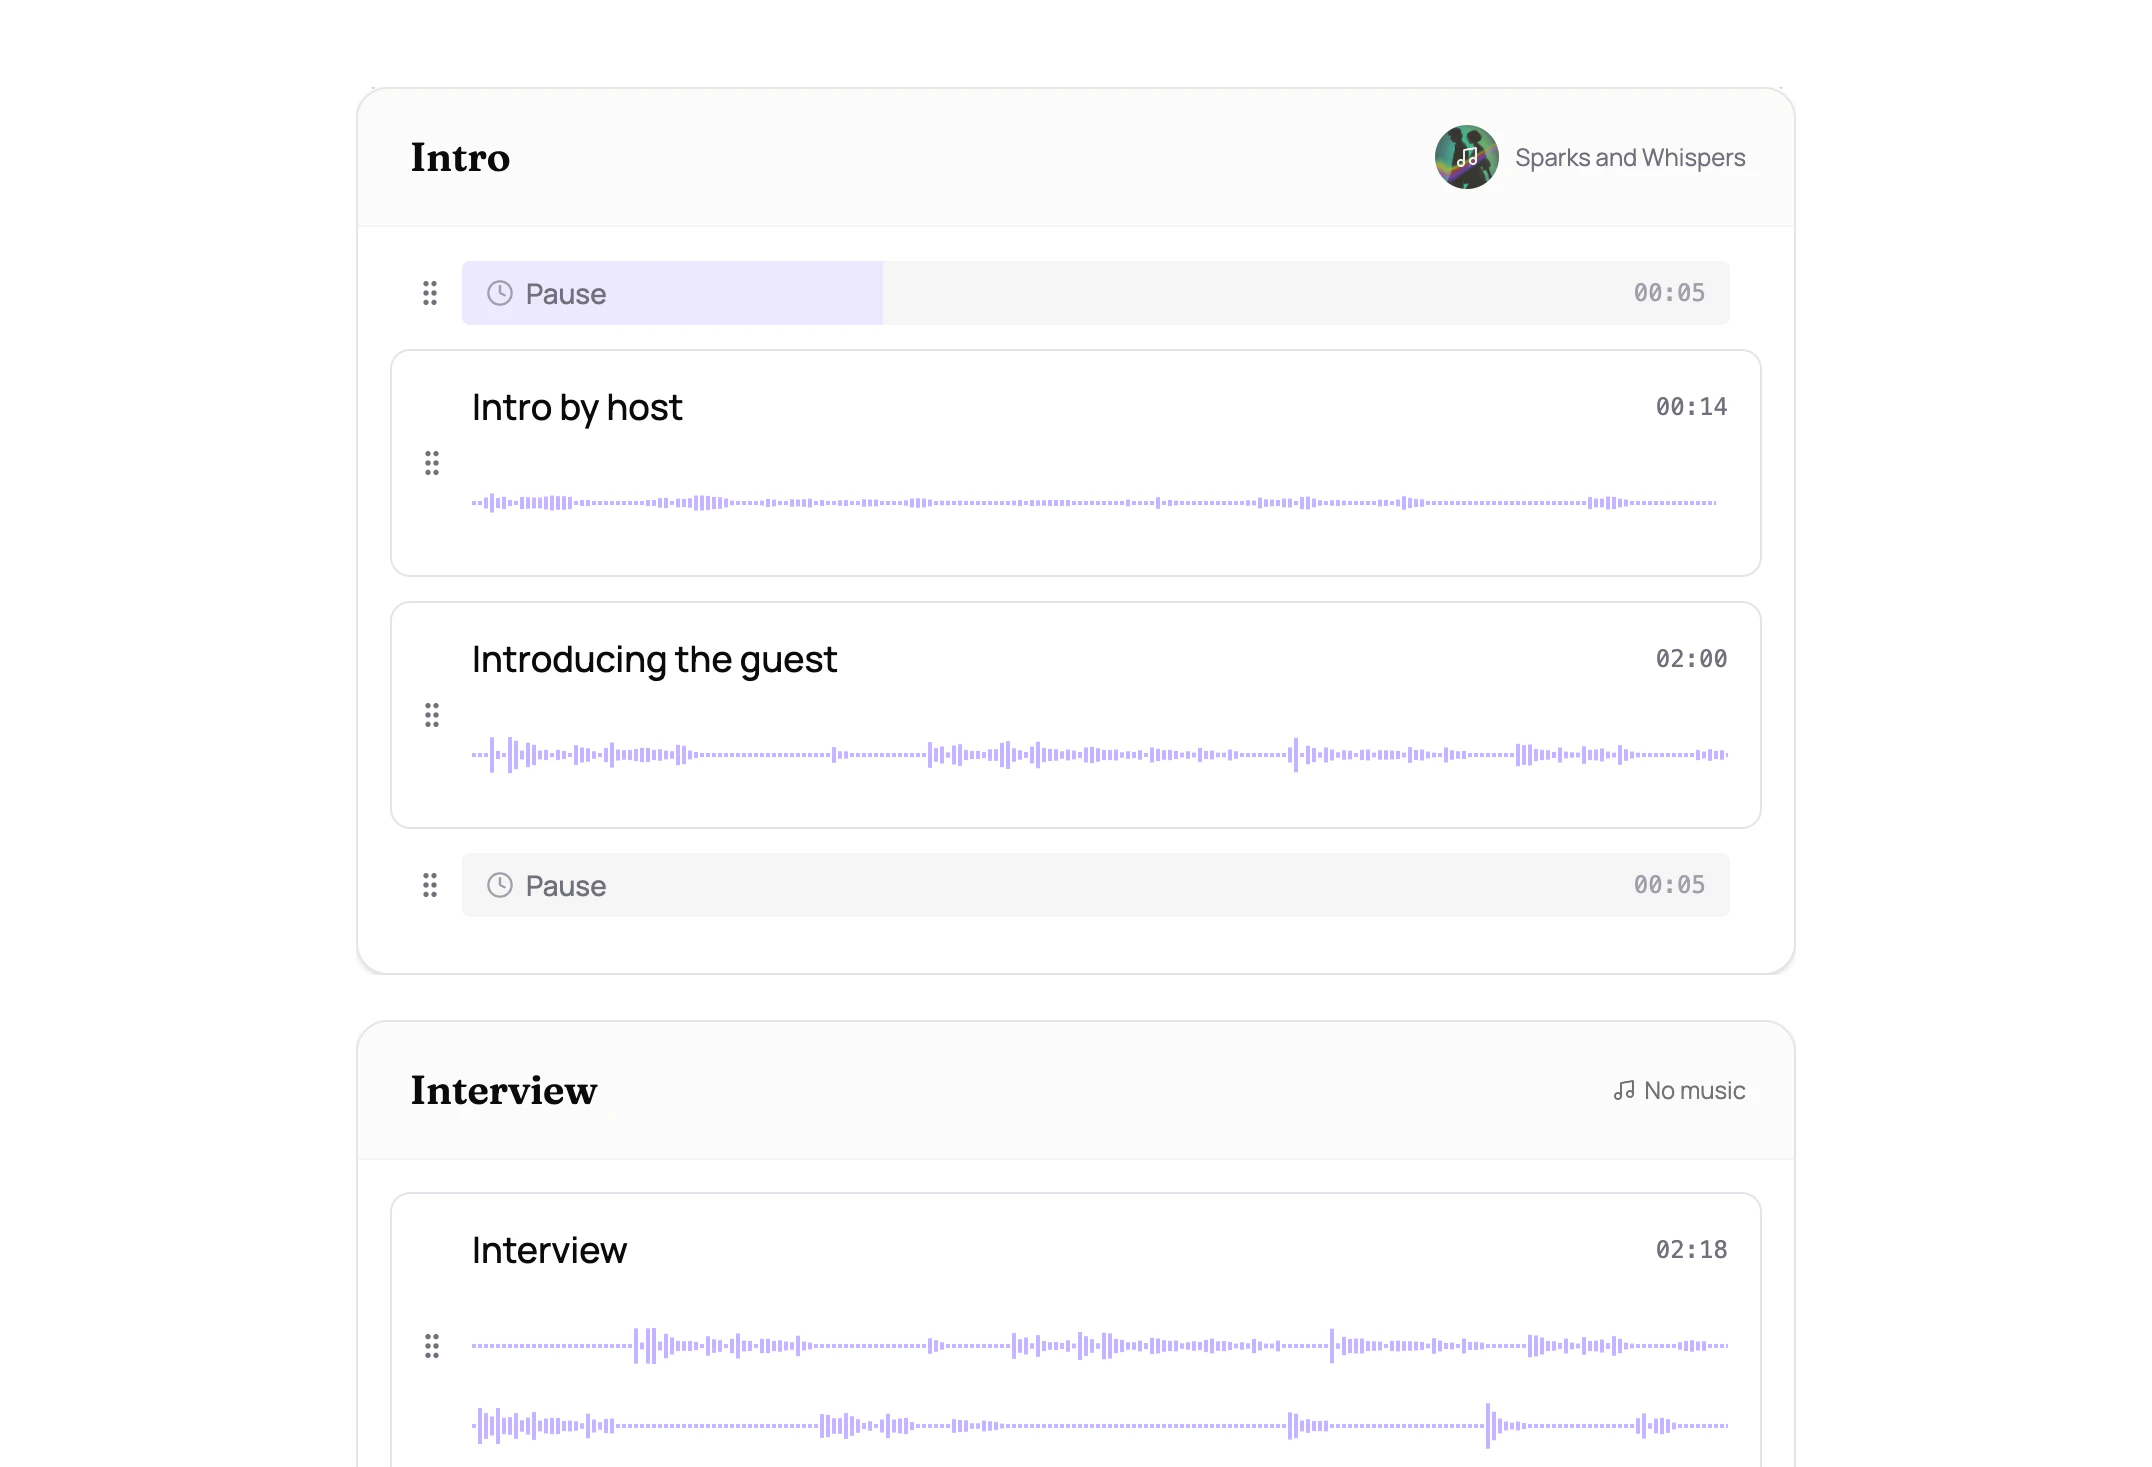Click the drag handle on the Interview clip
2152x1467 pixels.
pos(431,1346)
